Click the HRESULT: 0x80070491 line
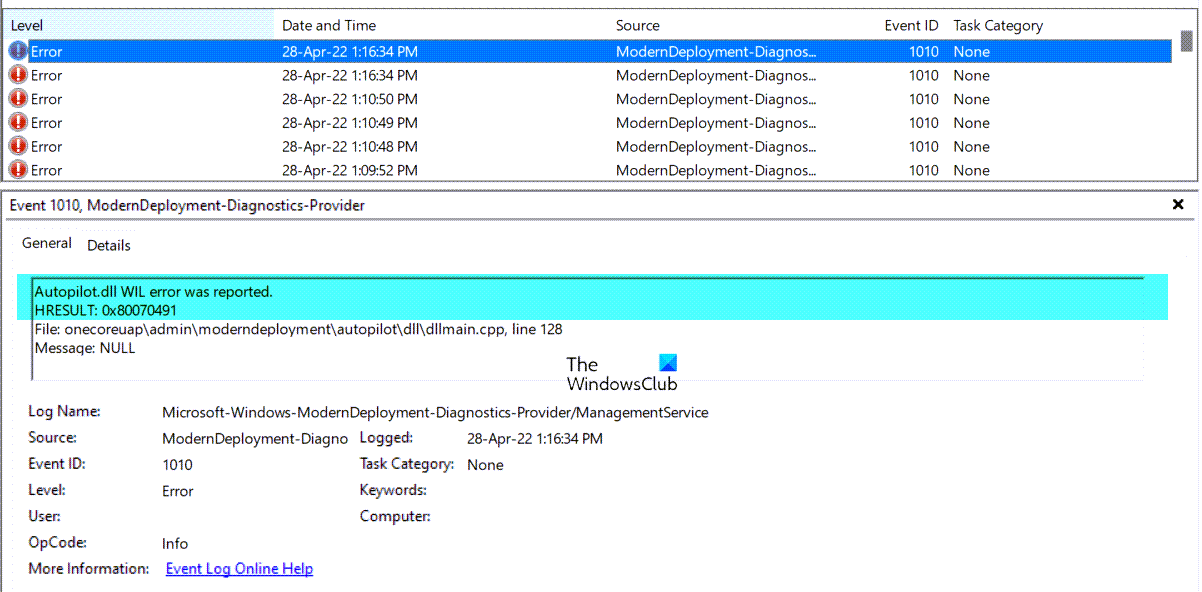Image resolution: width=1202 pixels, height=592 pixels. pos(106,310)
